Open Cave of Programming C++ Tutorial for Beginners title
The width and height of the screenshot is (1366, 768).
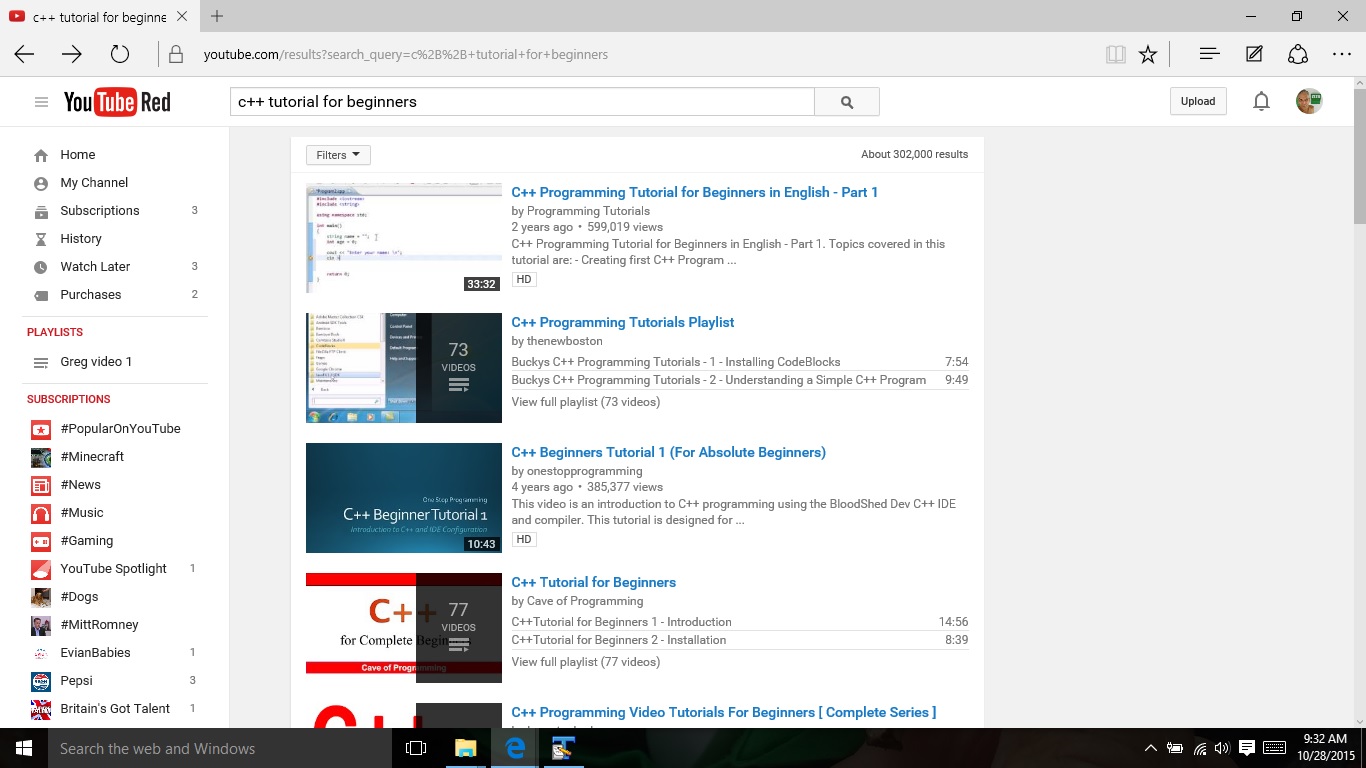click(593, 582)
